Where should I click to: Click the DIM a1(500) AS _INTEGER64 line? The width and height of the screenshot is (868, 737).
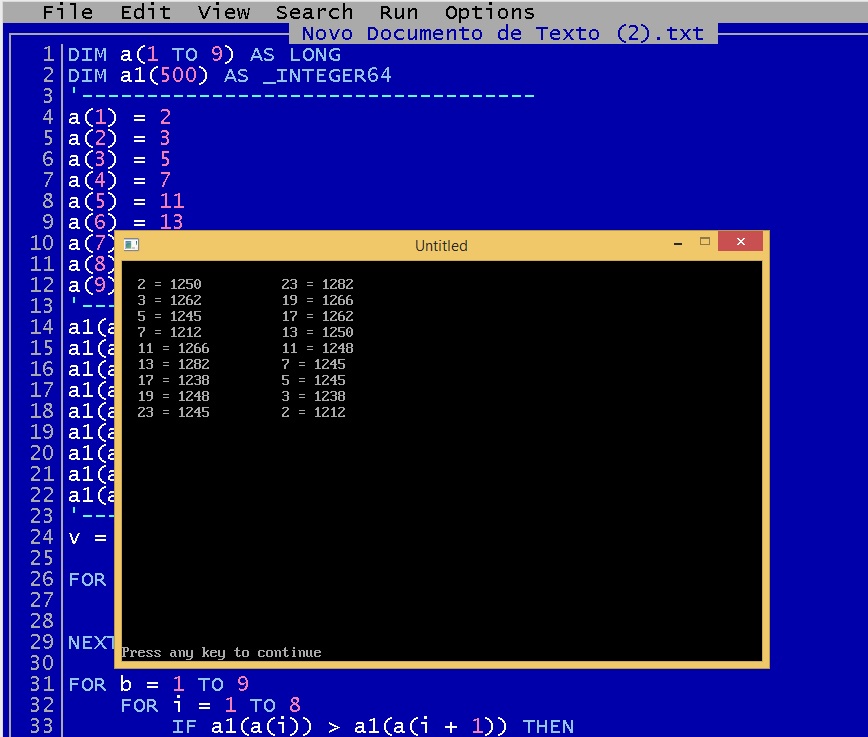(x=229, y=76)
